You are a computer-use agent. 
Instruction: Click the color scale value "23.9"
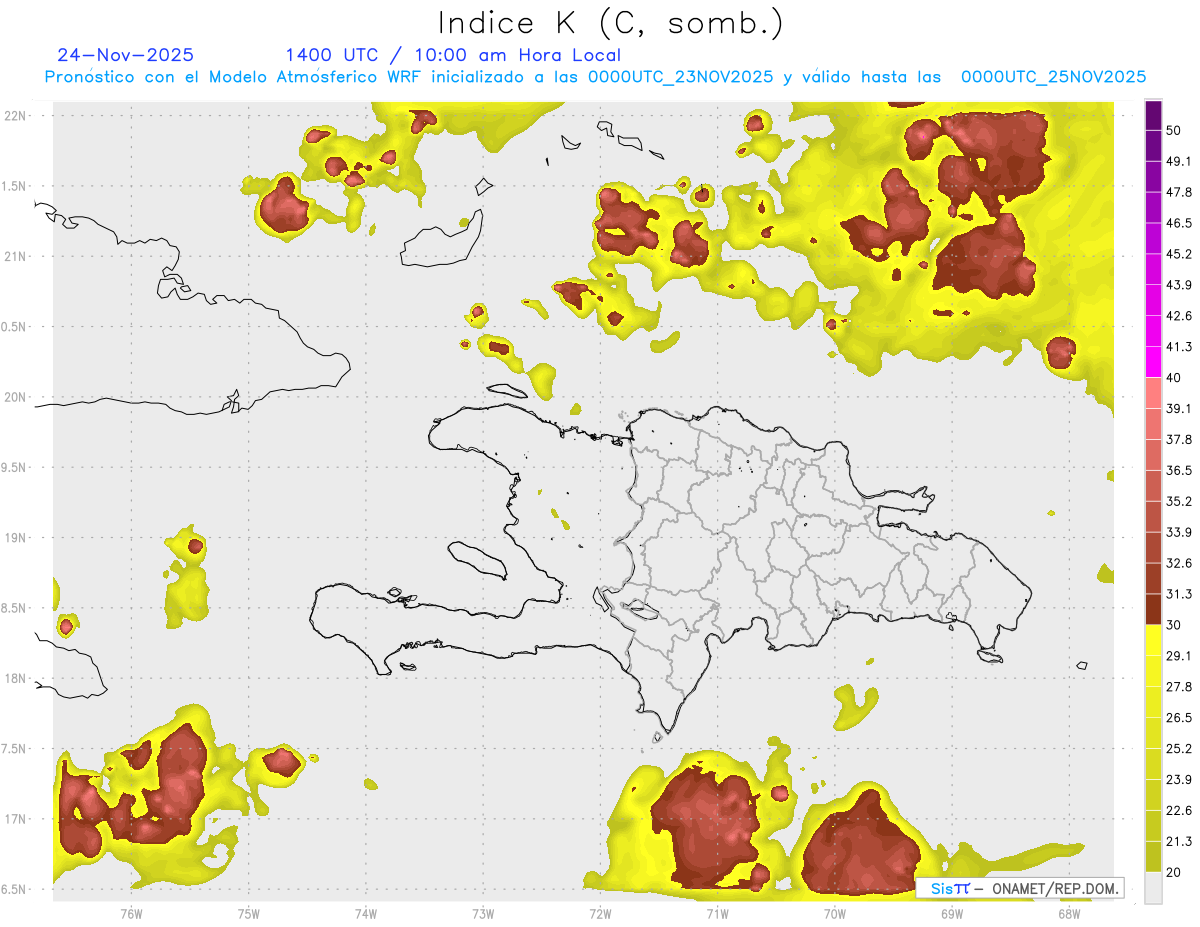tap(1178, 779)
